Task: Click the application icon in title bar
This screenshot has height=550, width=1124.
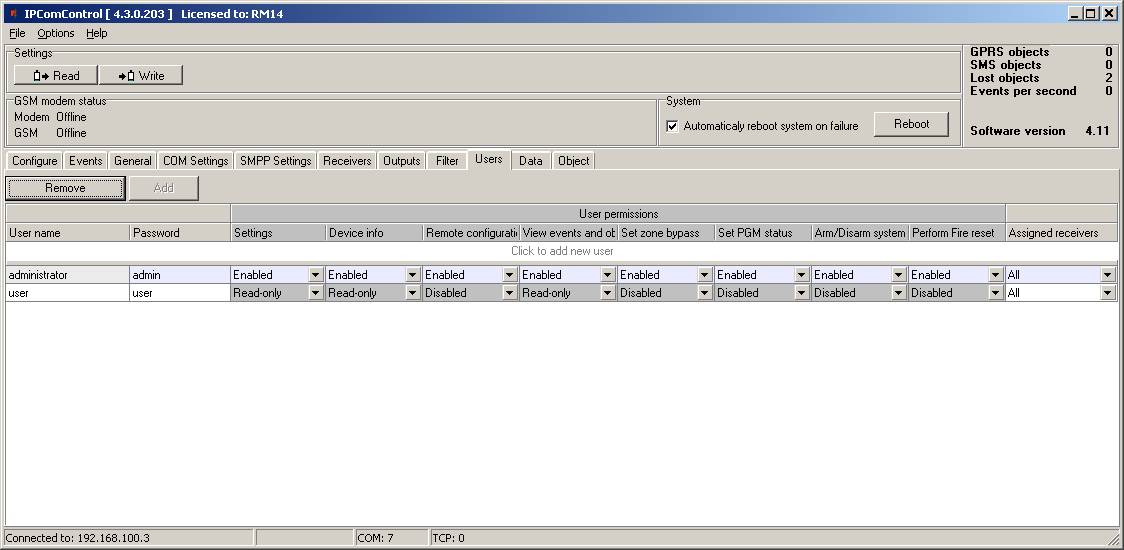Action: coord(12,14)
